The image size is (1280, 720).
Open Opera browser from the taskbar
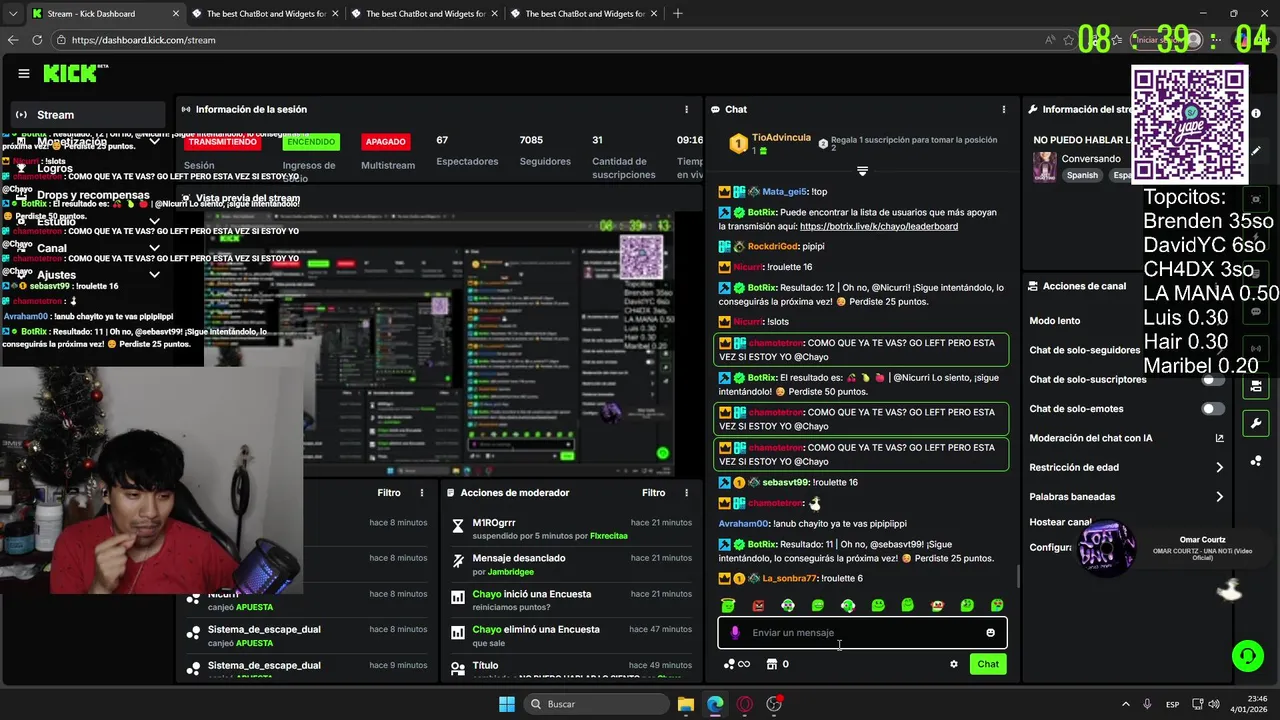(x=744, y=704)
